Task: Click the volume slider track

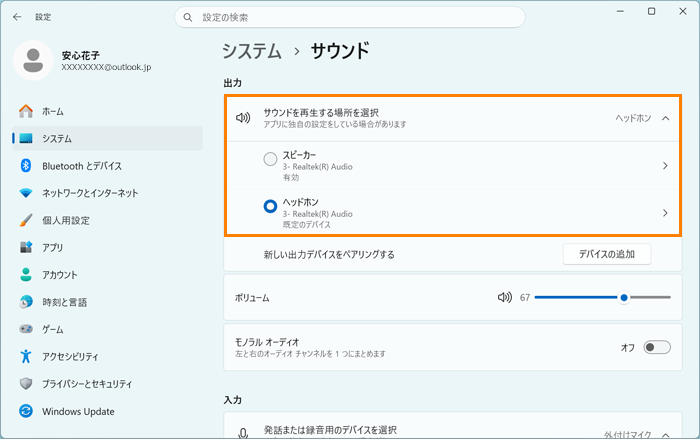Action: pos(602,297)
